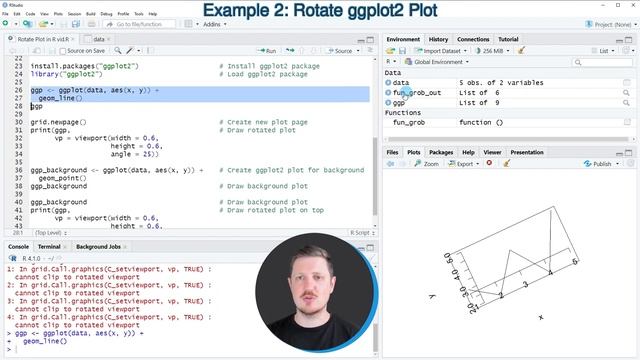
Task: Open the Export dropdown in Plots pane
Action: 464,164
